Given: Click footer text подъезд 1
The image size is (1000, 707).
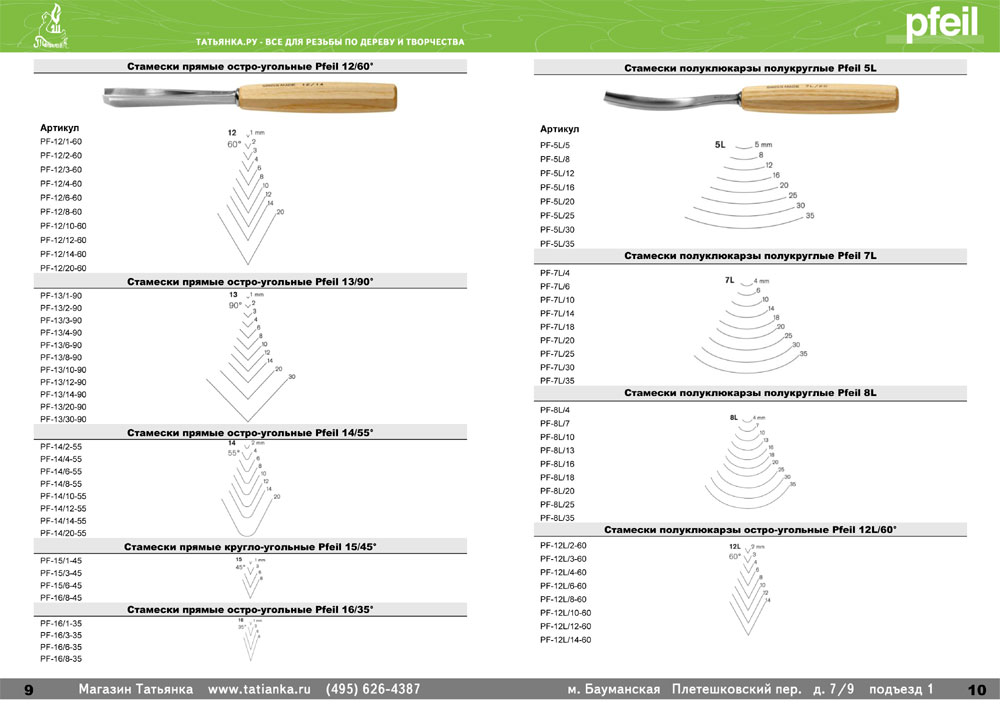Looking at the screenshot, I should 901,689.
